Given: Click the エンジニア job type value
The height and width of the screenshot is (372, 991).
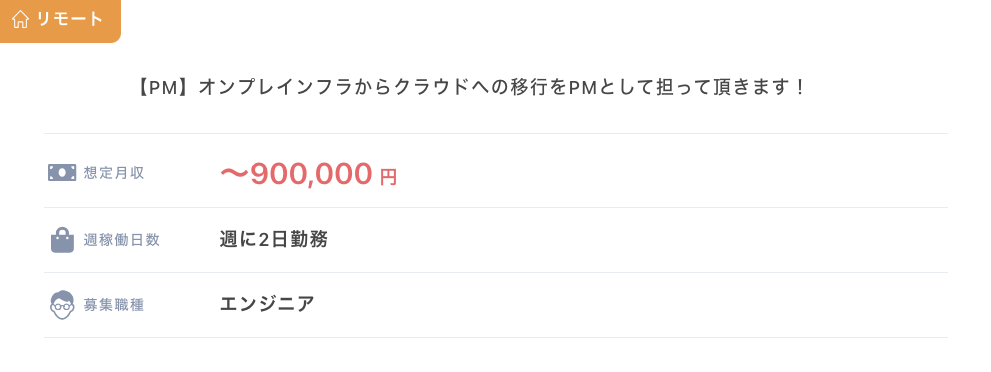Looking at the screenshot, I should 267,304.
